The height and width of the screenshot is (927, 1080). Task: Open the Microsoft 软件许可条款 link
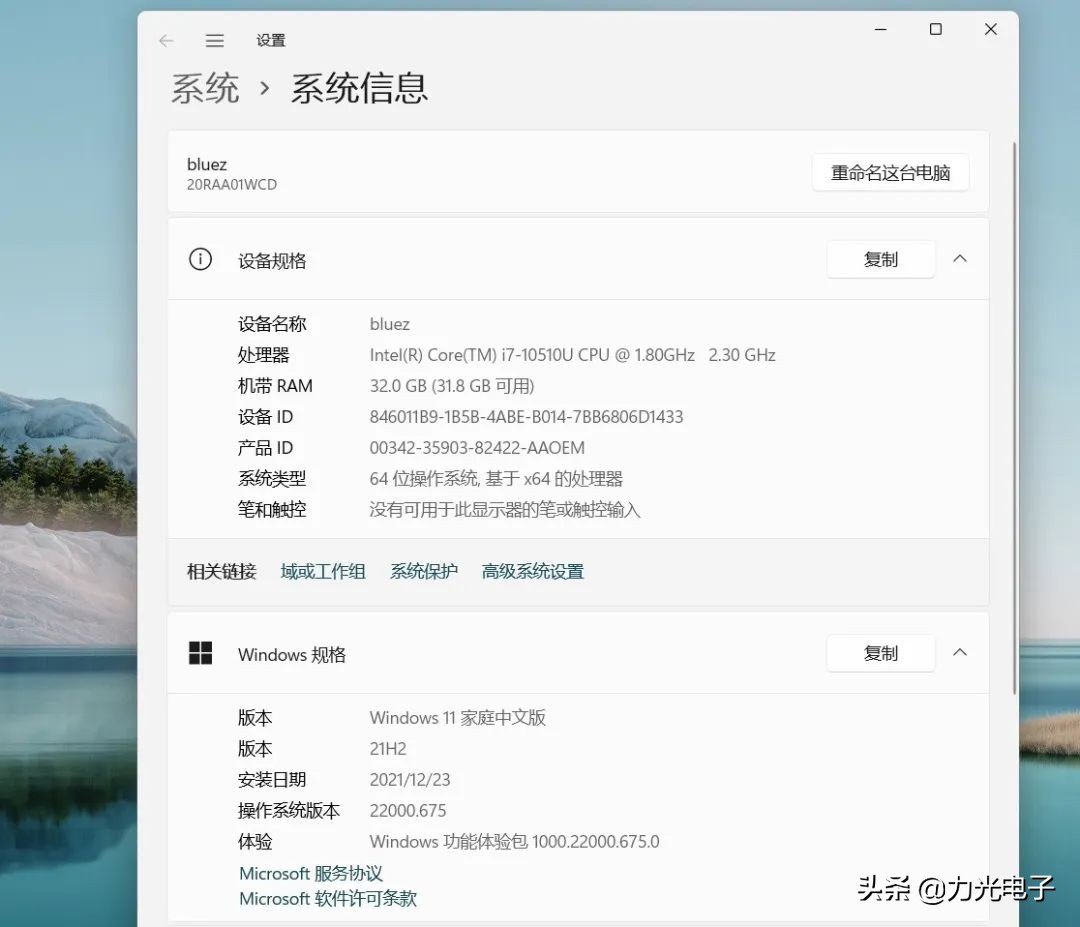tap(328, 898)
